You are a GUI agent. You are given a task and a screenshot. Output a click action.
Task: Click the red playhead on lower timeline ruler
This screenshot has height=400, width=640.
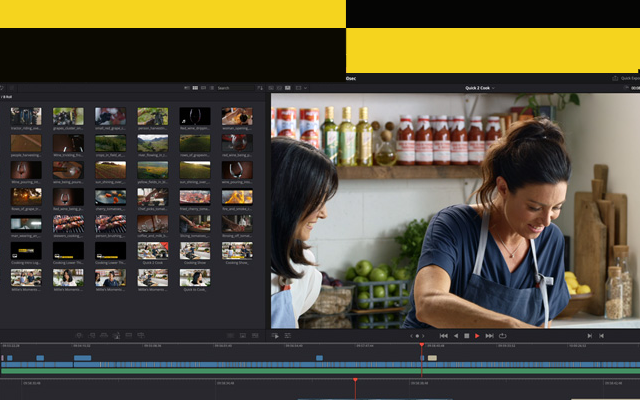355,381
